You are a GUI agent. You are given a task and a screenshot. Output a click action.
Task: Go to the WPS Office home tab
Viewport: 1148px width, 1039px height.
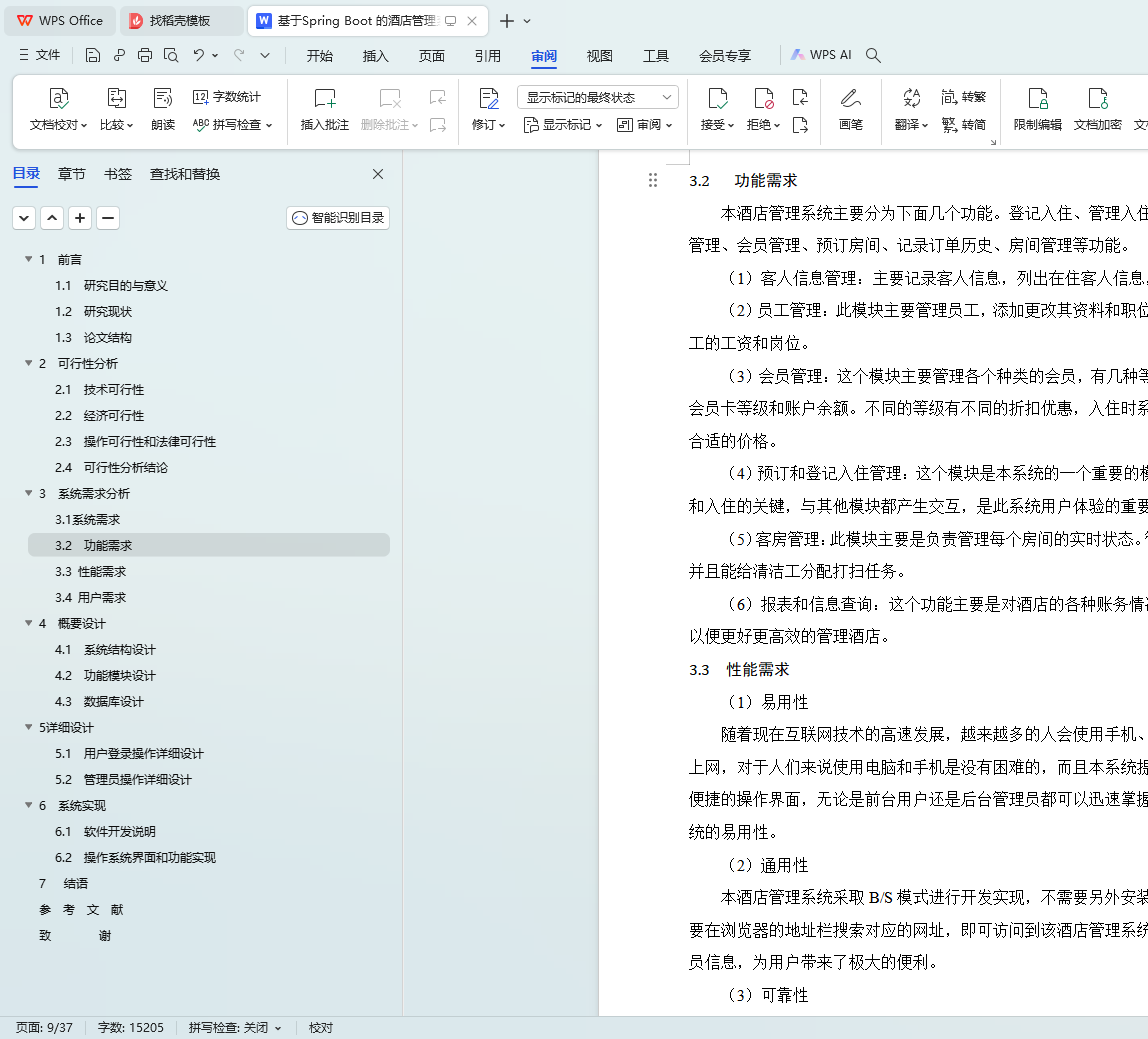[60, 21]
